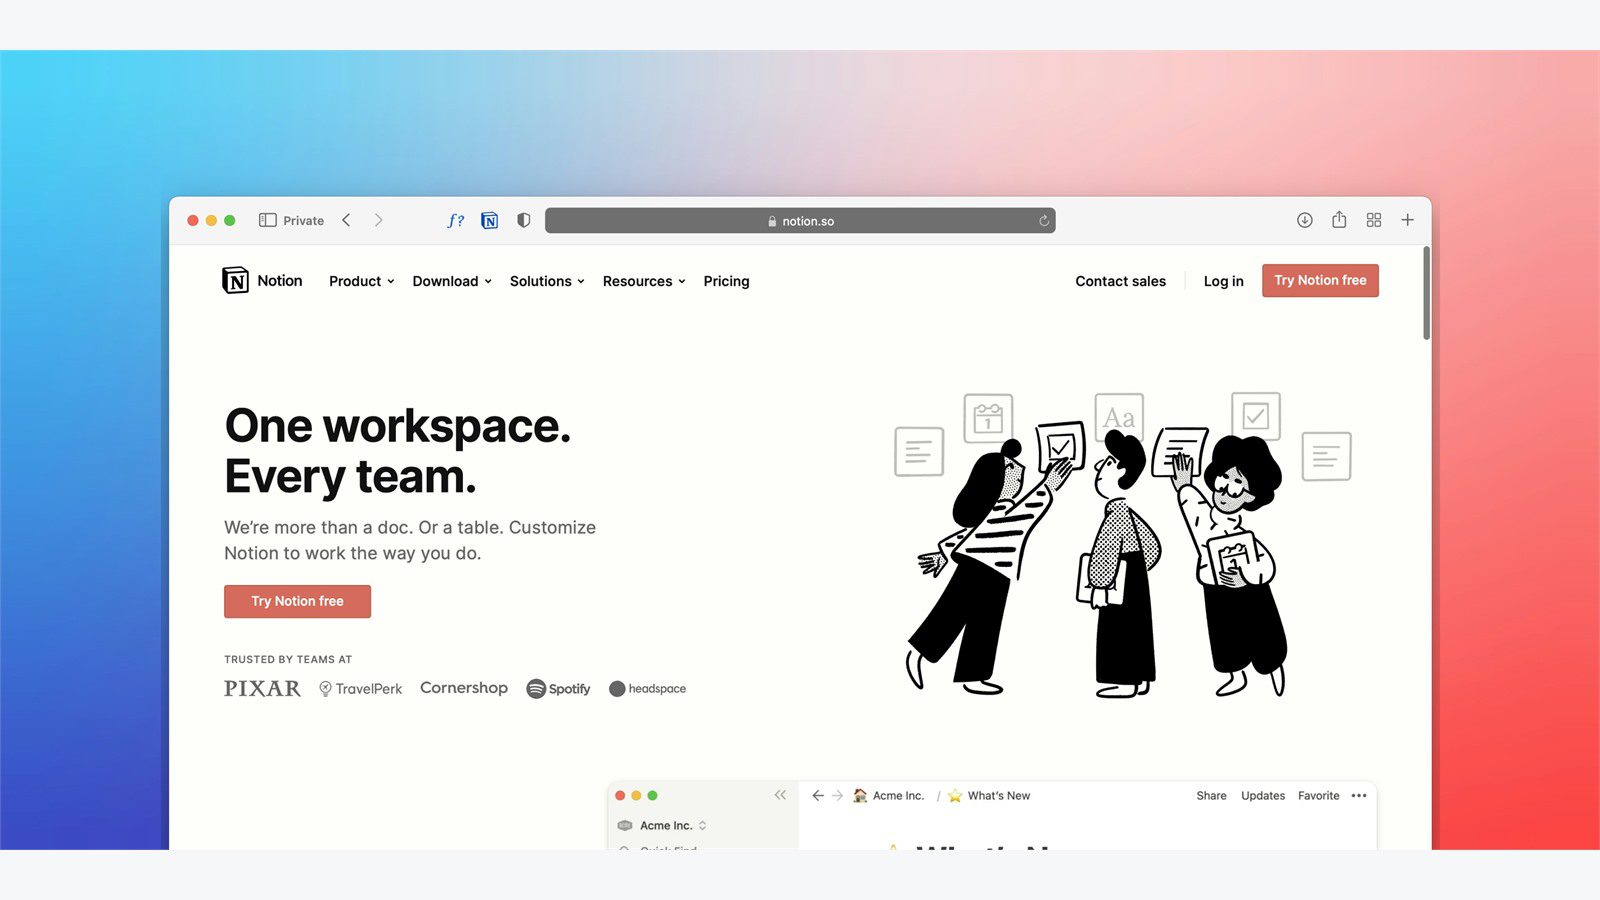Click Favorite in the Acme preview
This screenshot has height=900, width=1600.
(1318, 795)
